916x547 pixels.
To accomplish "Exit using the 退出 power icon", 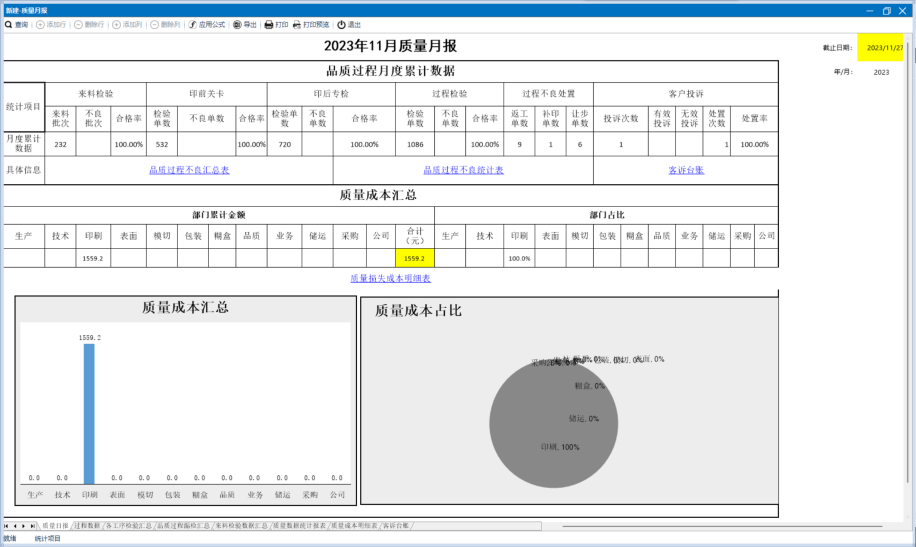I will point(349,24).
